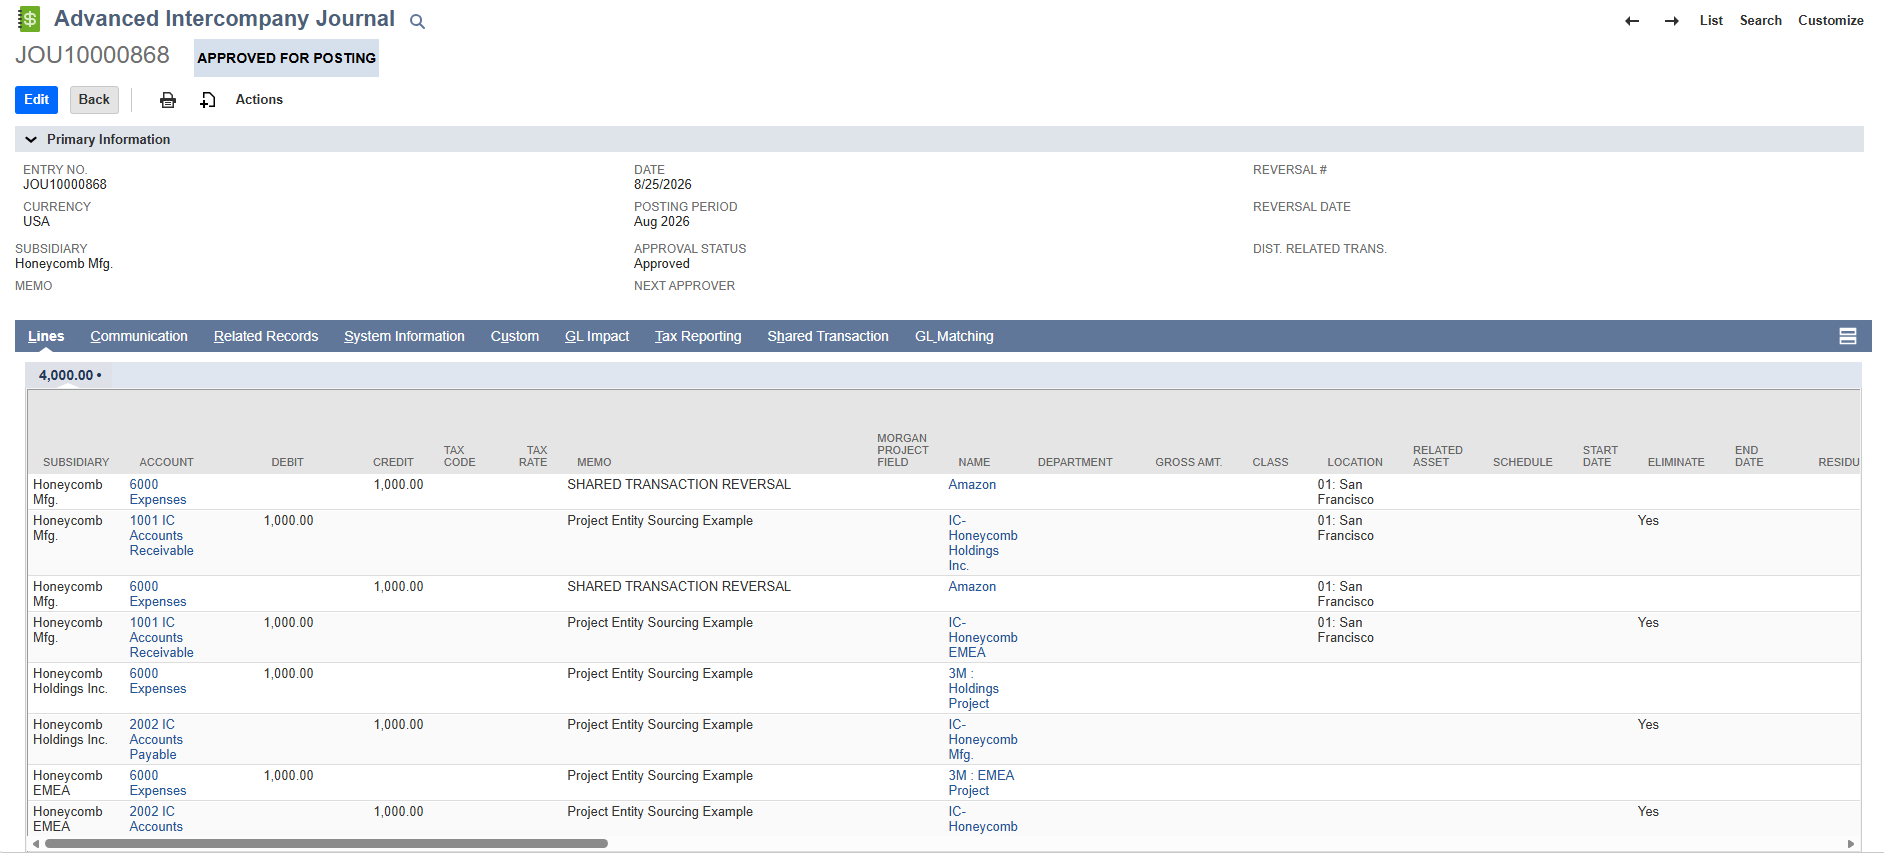Open the 3M : EMEA Project link

pos(981,783)
